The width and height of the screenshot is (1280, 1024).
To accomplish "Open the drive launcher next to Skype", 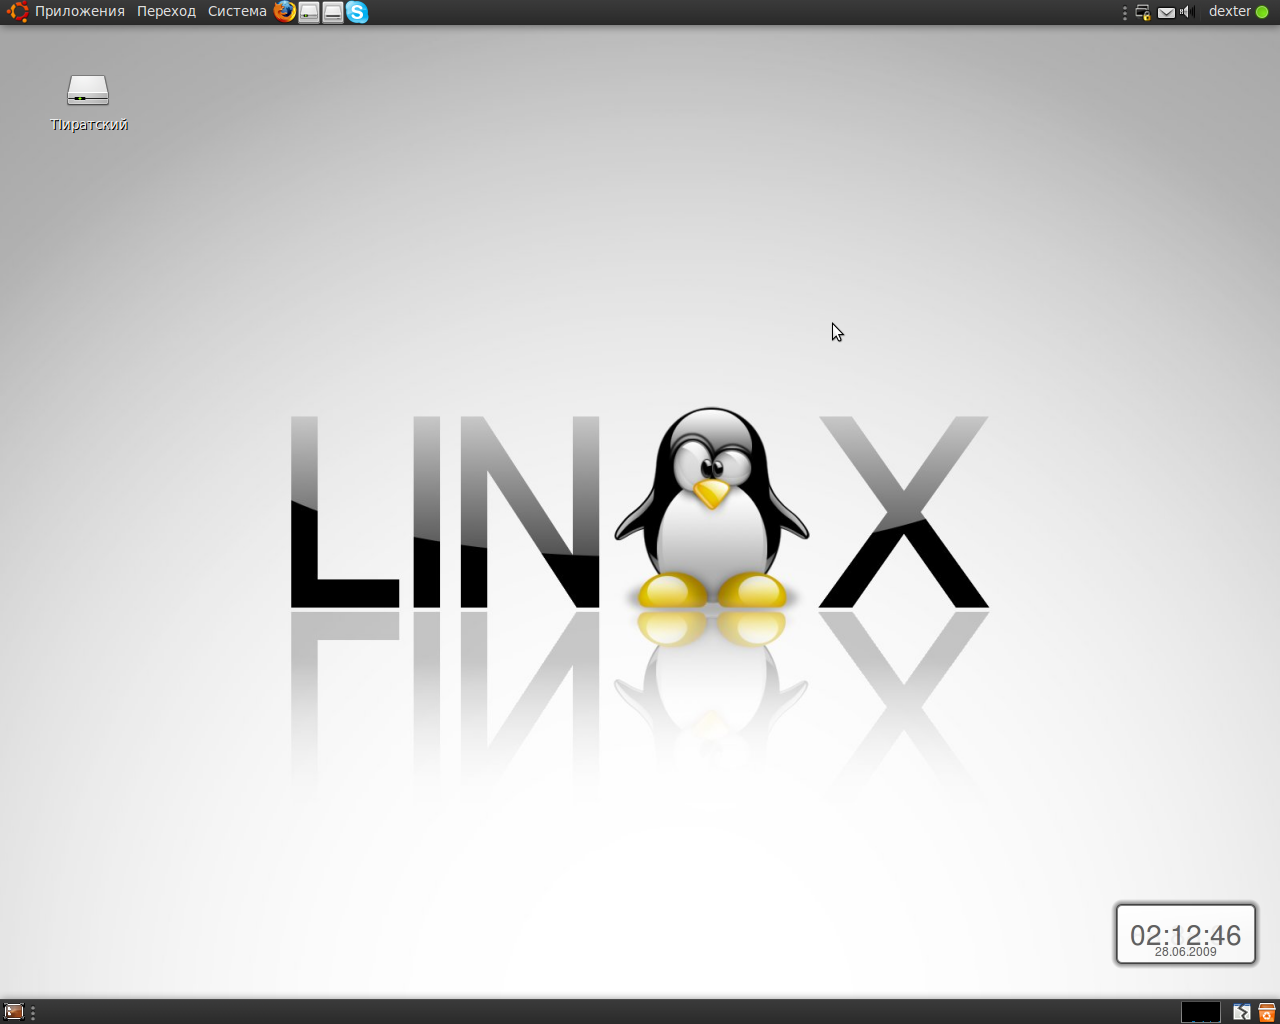I will [x=333, y=12].
